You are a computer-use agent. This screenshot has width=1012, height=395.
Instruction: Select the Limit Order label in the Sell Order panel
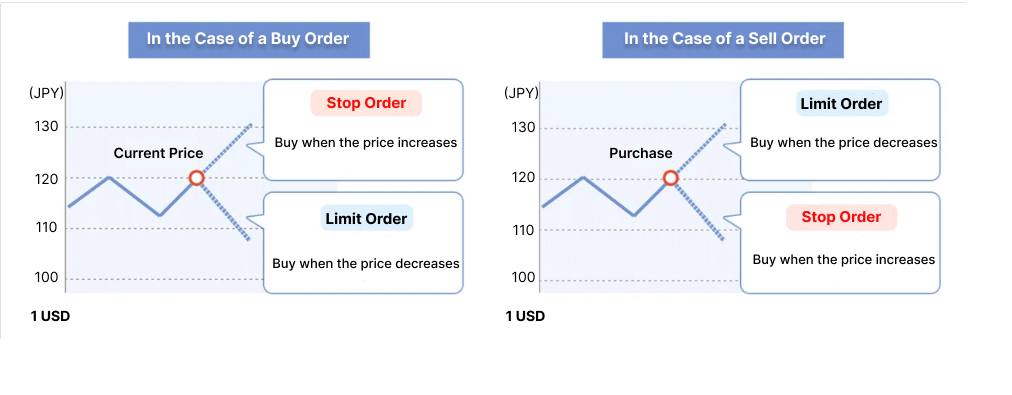(x=842, y=104)
